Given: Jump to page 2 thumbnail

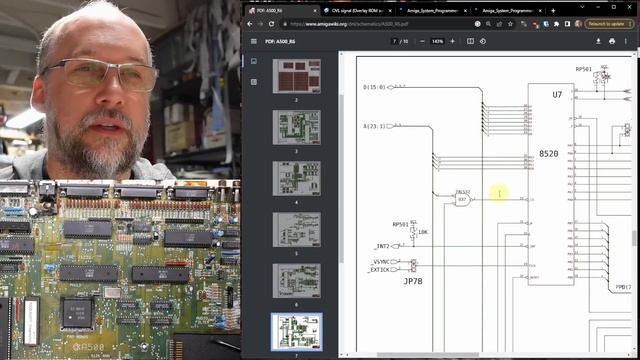Looking at the screenshot, I should [297, 76].
